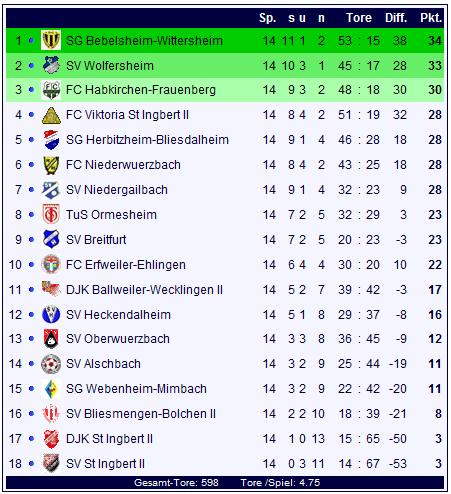This screenshot has height=494, width=451.
Task: Open the SV Niedergailbach team entry
Action: click(x=117, y=190)
